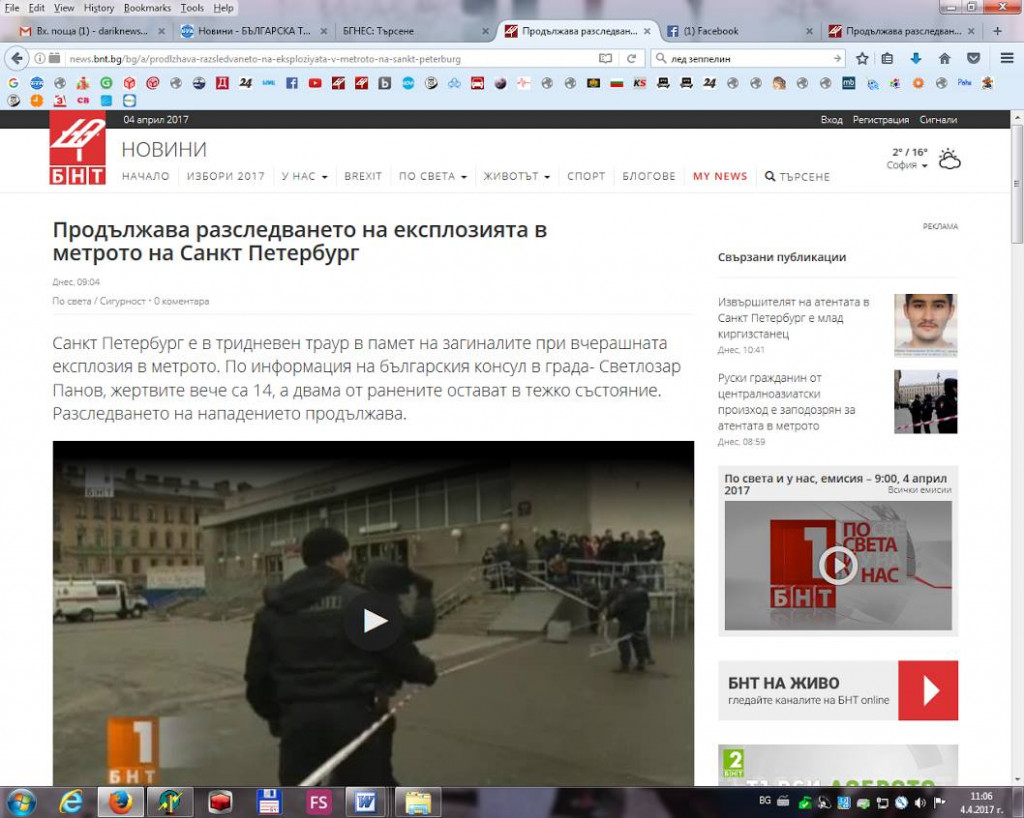
Task: Show bookmarks list icon next to star
Action: 887,58
